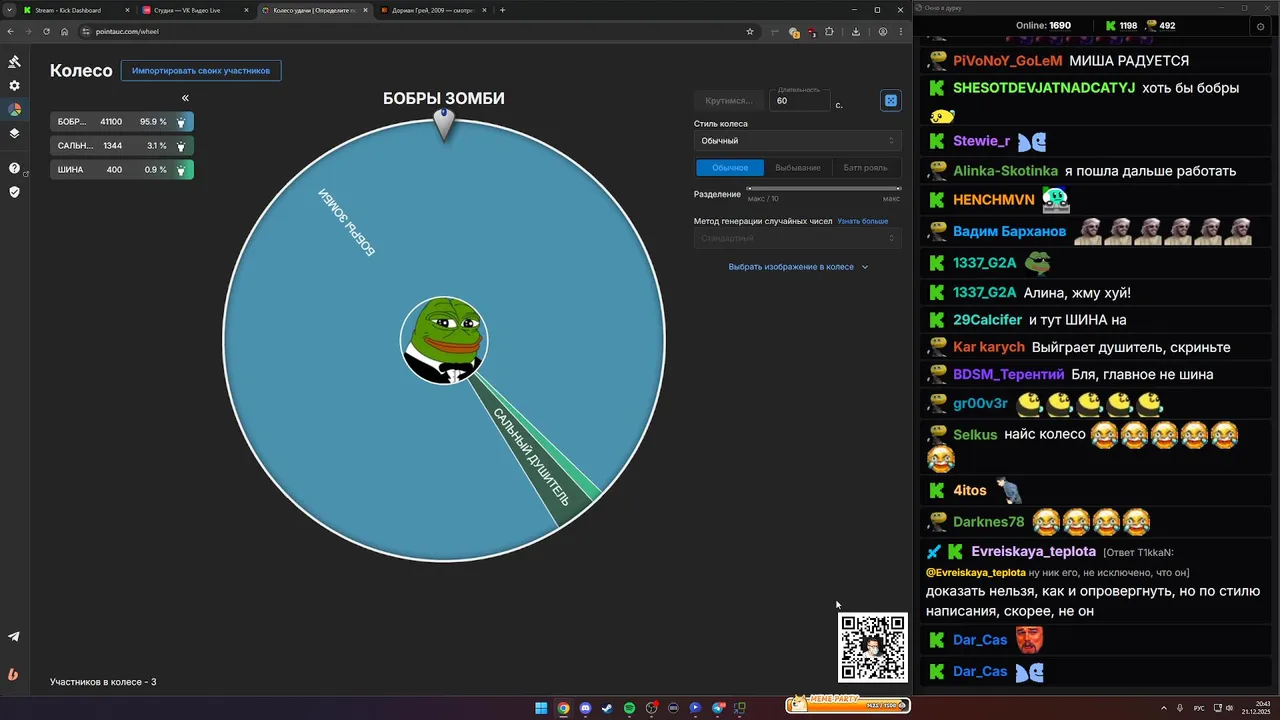Click the QR code overlay image
The image size is (1280, 720).
point(873,647)
